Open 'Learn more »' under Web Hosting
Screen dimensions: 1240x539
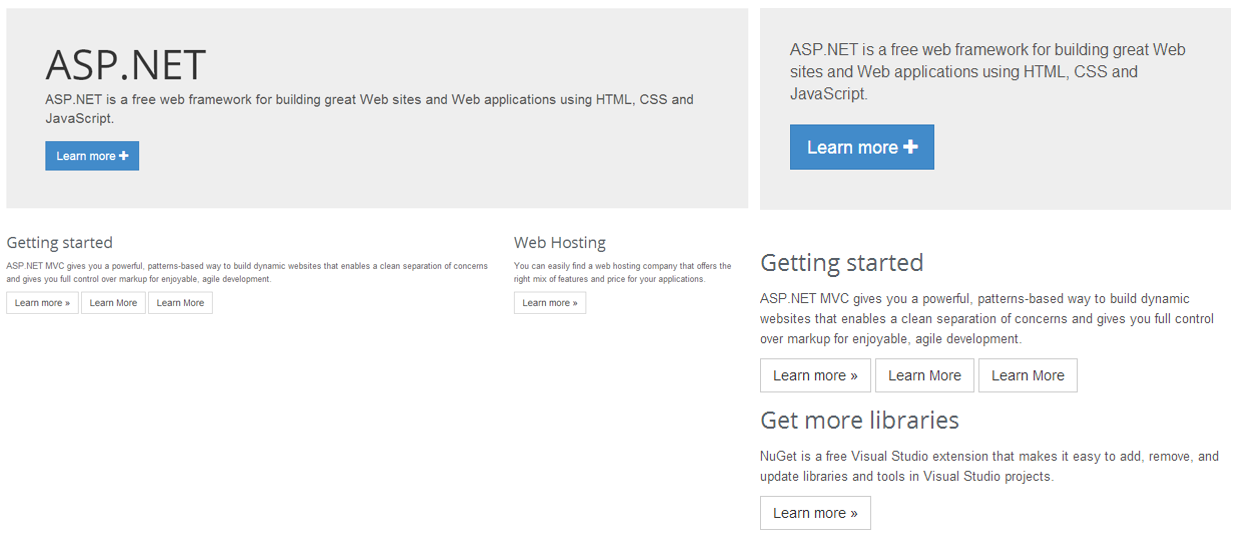[x=550, y=303]
